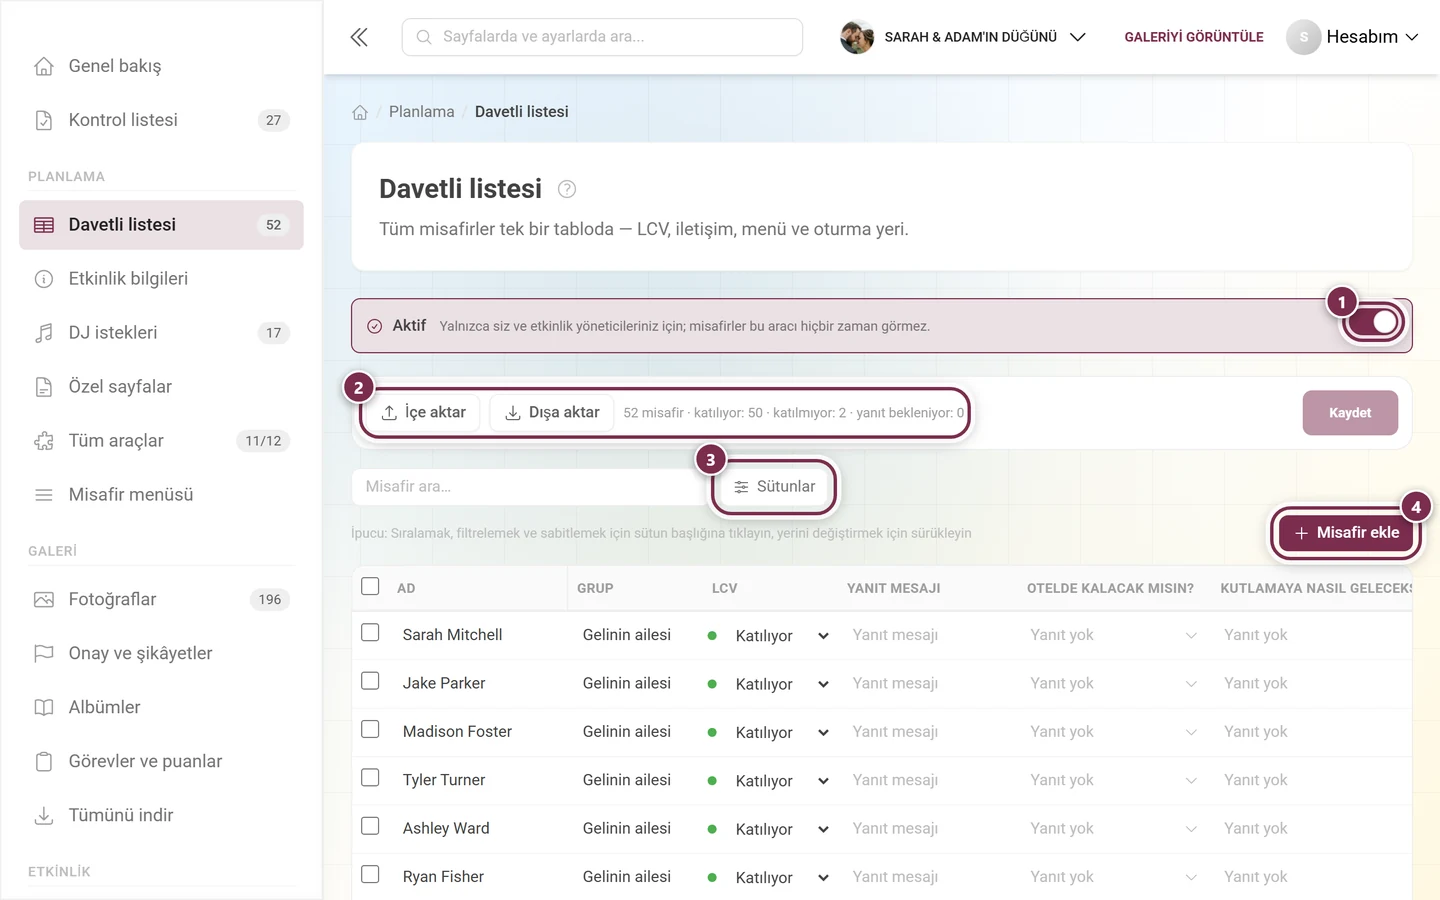Click the Tüm araçlar puzzle icon
The width and height of the screenshot is (1440, 900).
pos(44,441)
